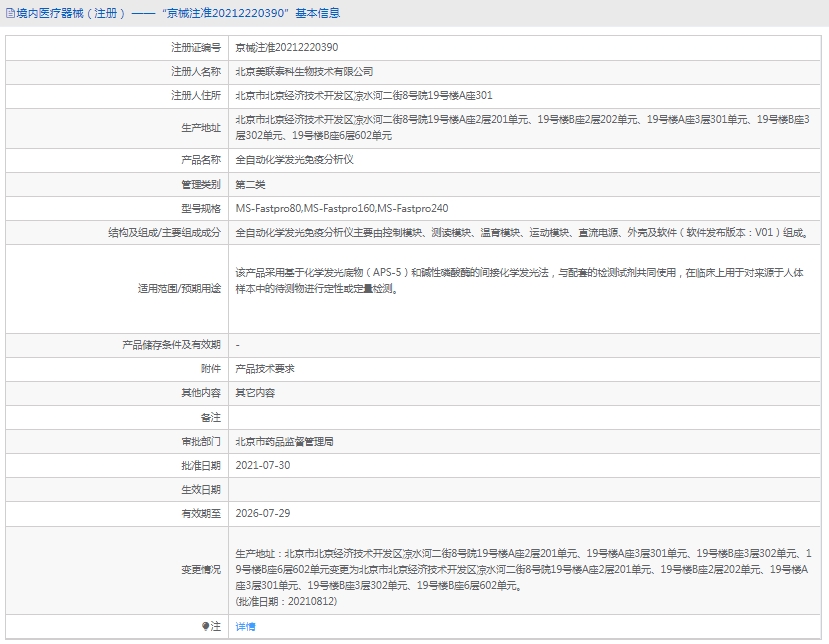Click the 注册人住所 address value
The width and height of the screenshot is (829, 644).
[363, 96]
